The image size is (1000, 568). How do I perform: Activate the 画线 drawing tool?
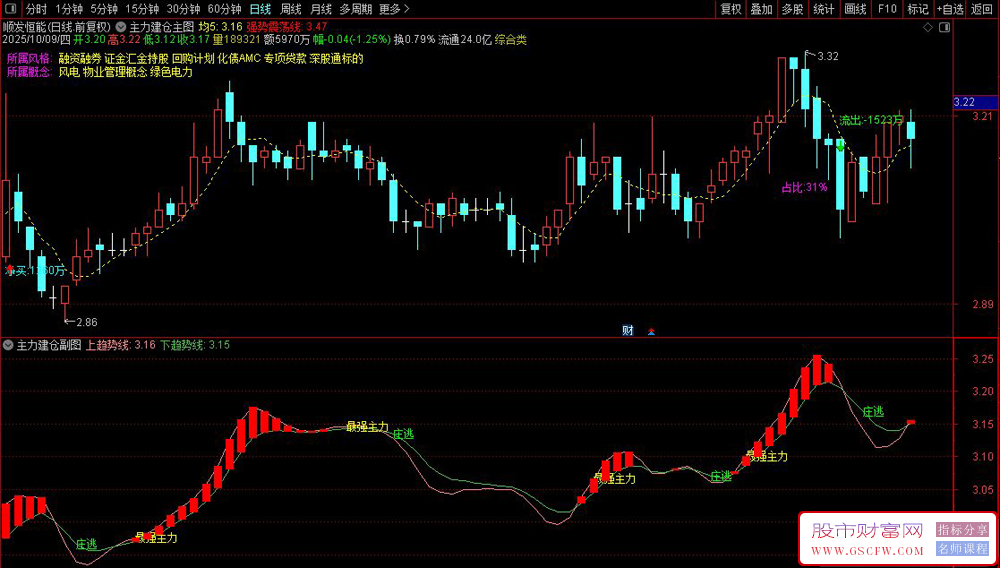pyautogui.click(x=855, y=9)
